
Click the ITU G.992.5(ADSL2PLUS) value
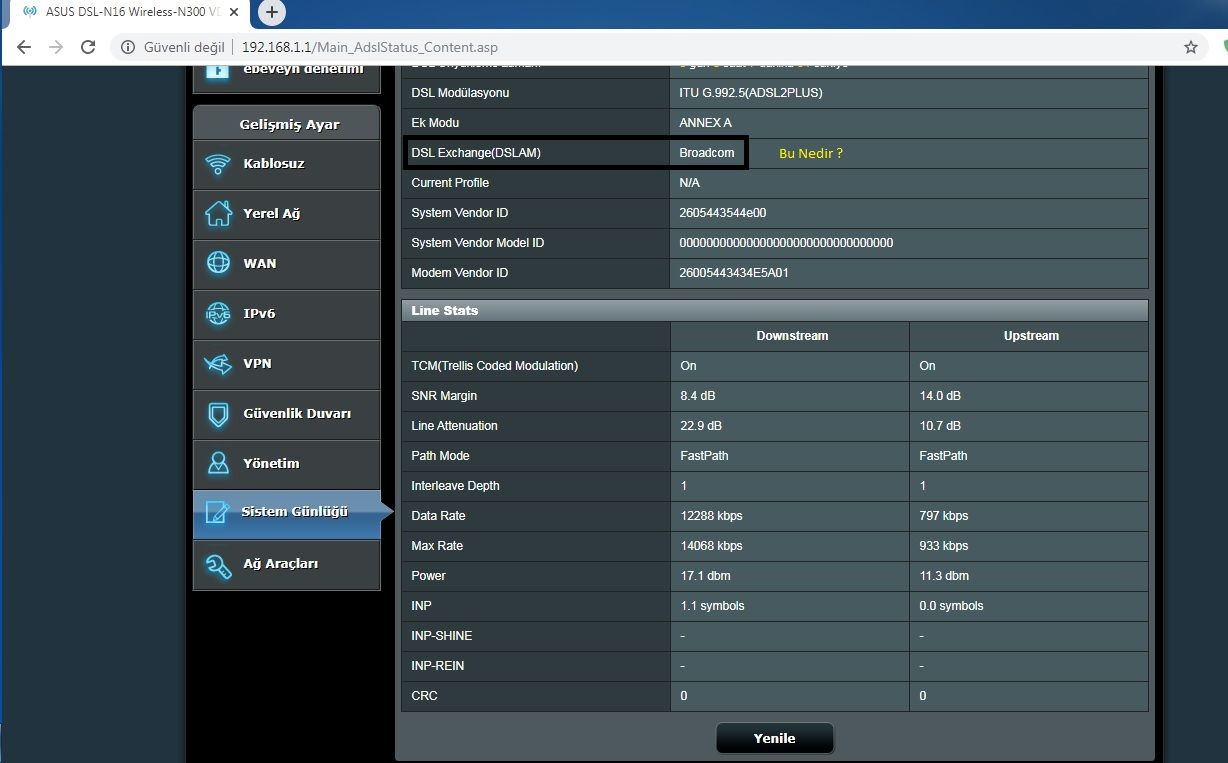point(751,93)
